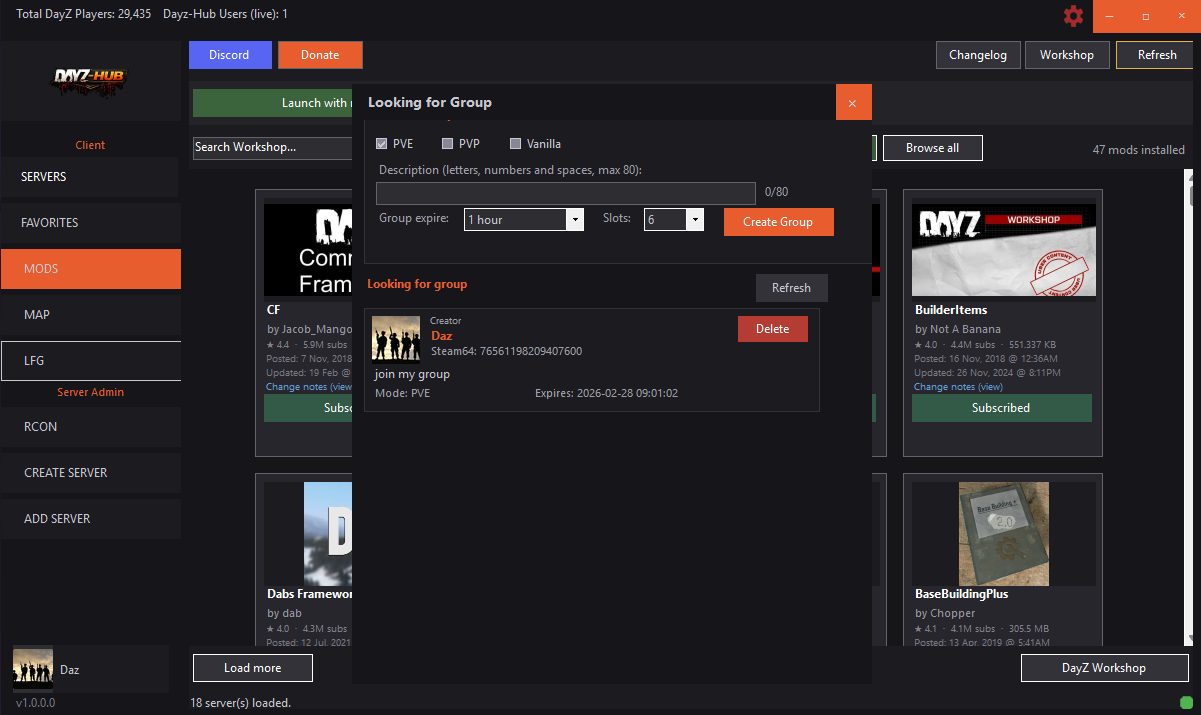The image size is (1201, 715).
Task: Expand the Group expire dropdown
Action: (x=574, y=220)
